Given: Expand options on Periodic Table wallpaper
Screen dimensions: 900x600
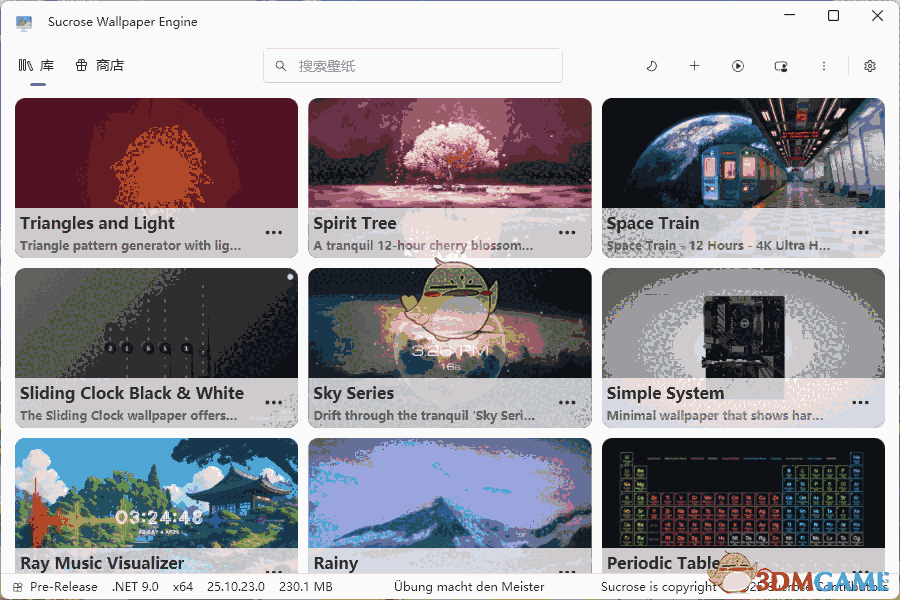Looking at the screenshot, I should [860, 571].
